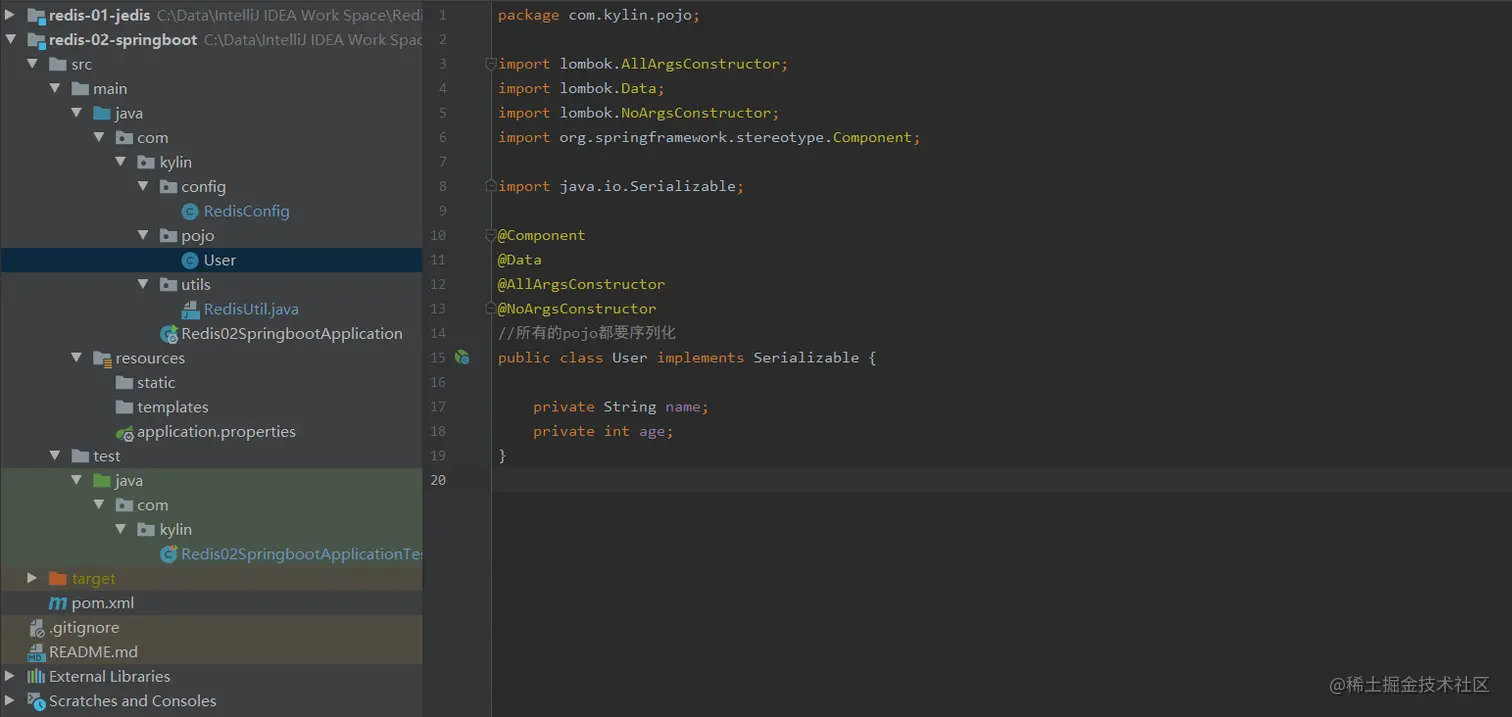Collapse the test folder arrow
Image resolution: width=1512 pixels, height=717 pixels.
[54, 455]
